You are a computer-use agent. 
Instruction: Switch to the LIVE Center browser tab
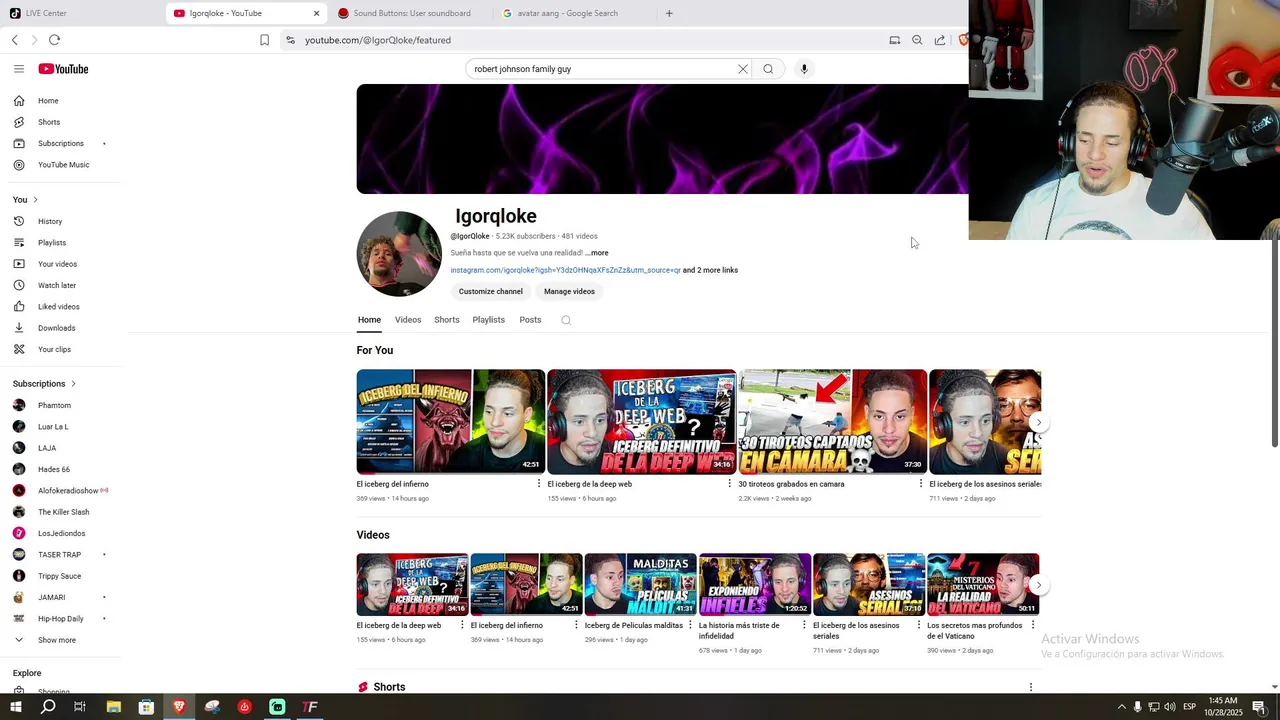[x=80, y=13]
